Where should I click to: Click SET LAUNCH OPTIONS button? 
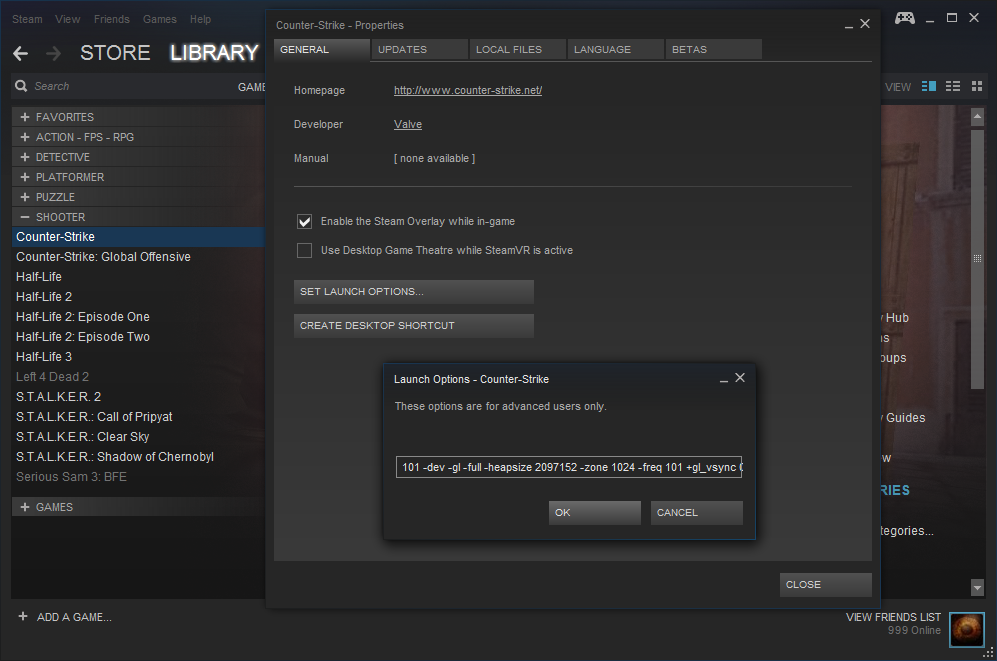pos(413,292)
